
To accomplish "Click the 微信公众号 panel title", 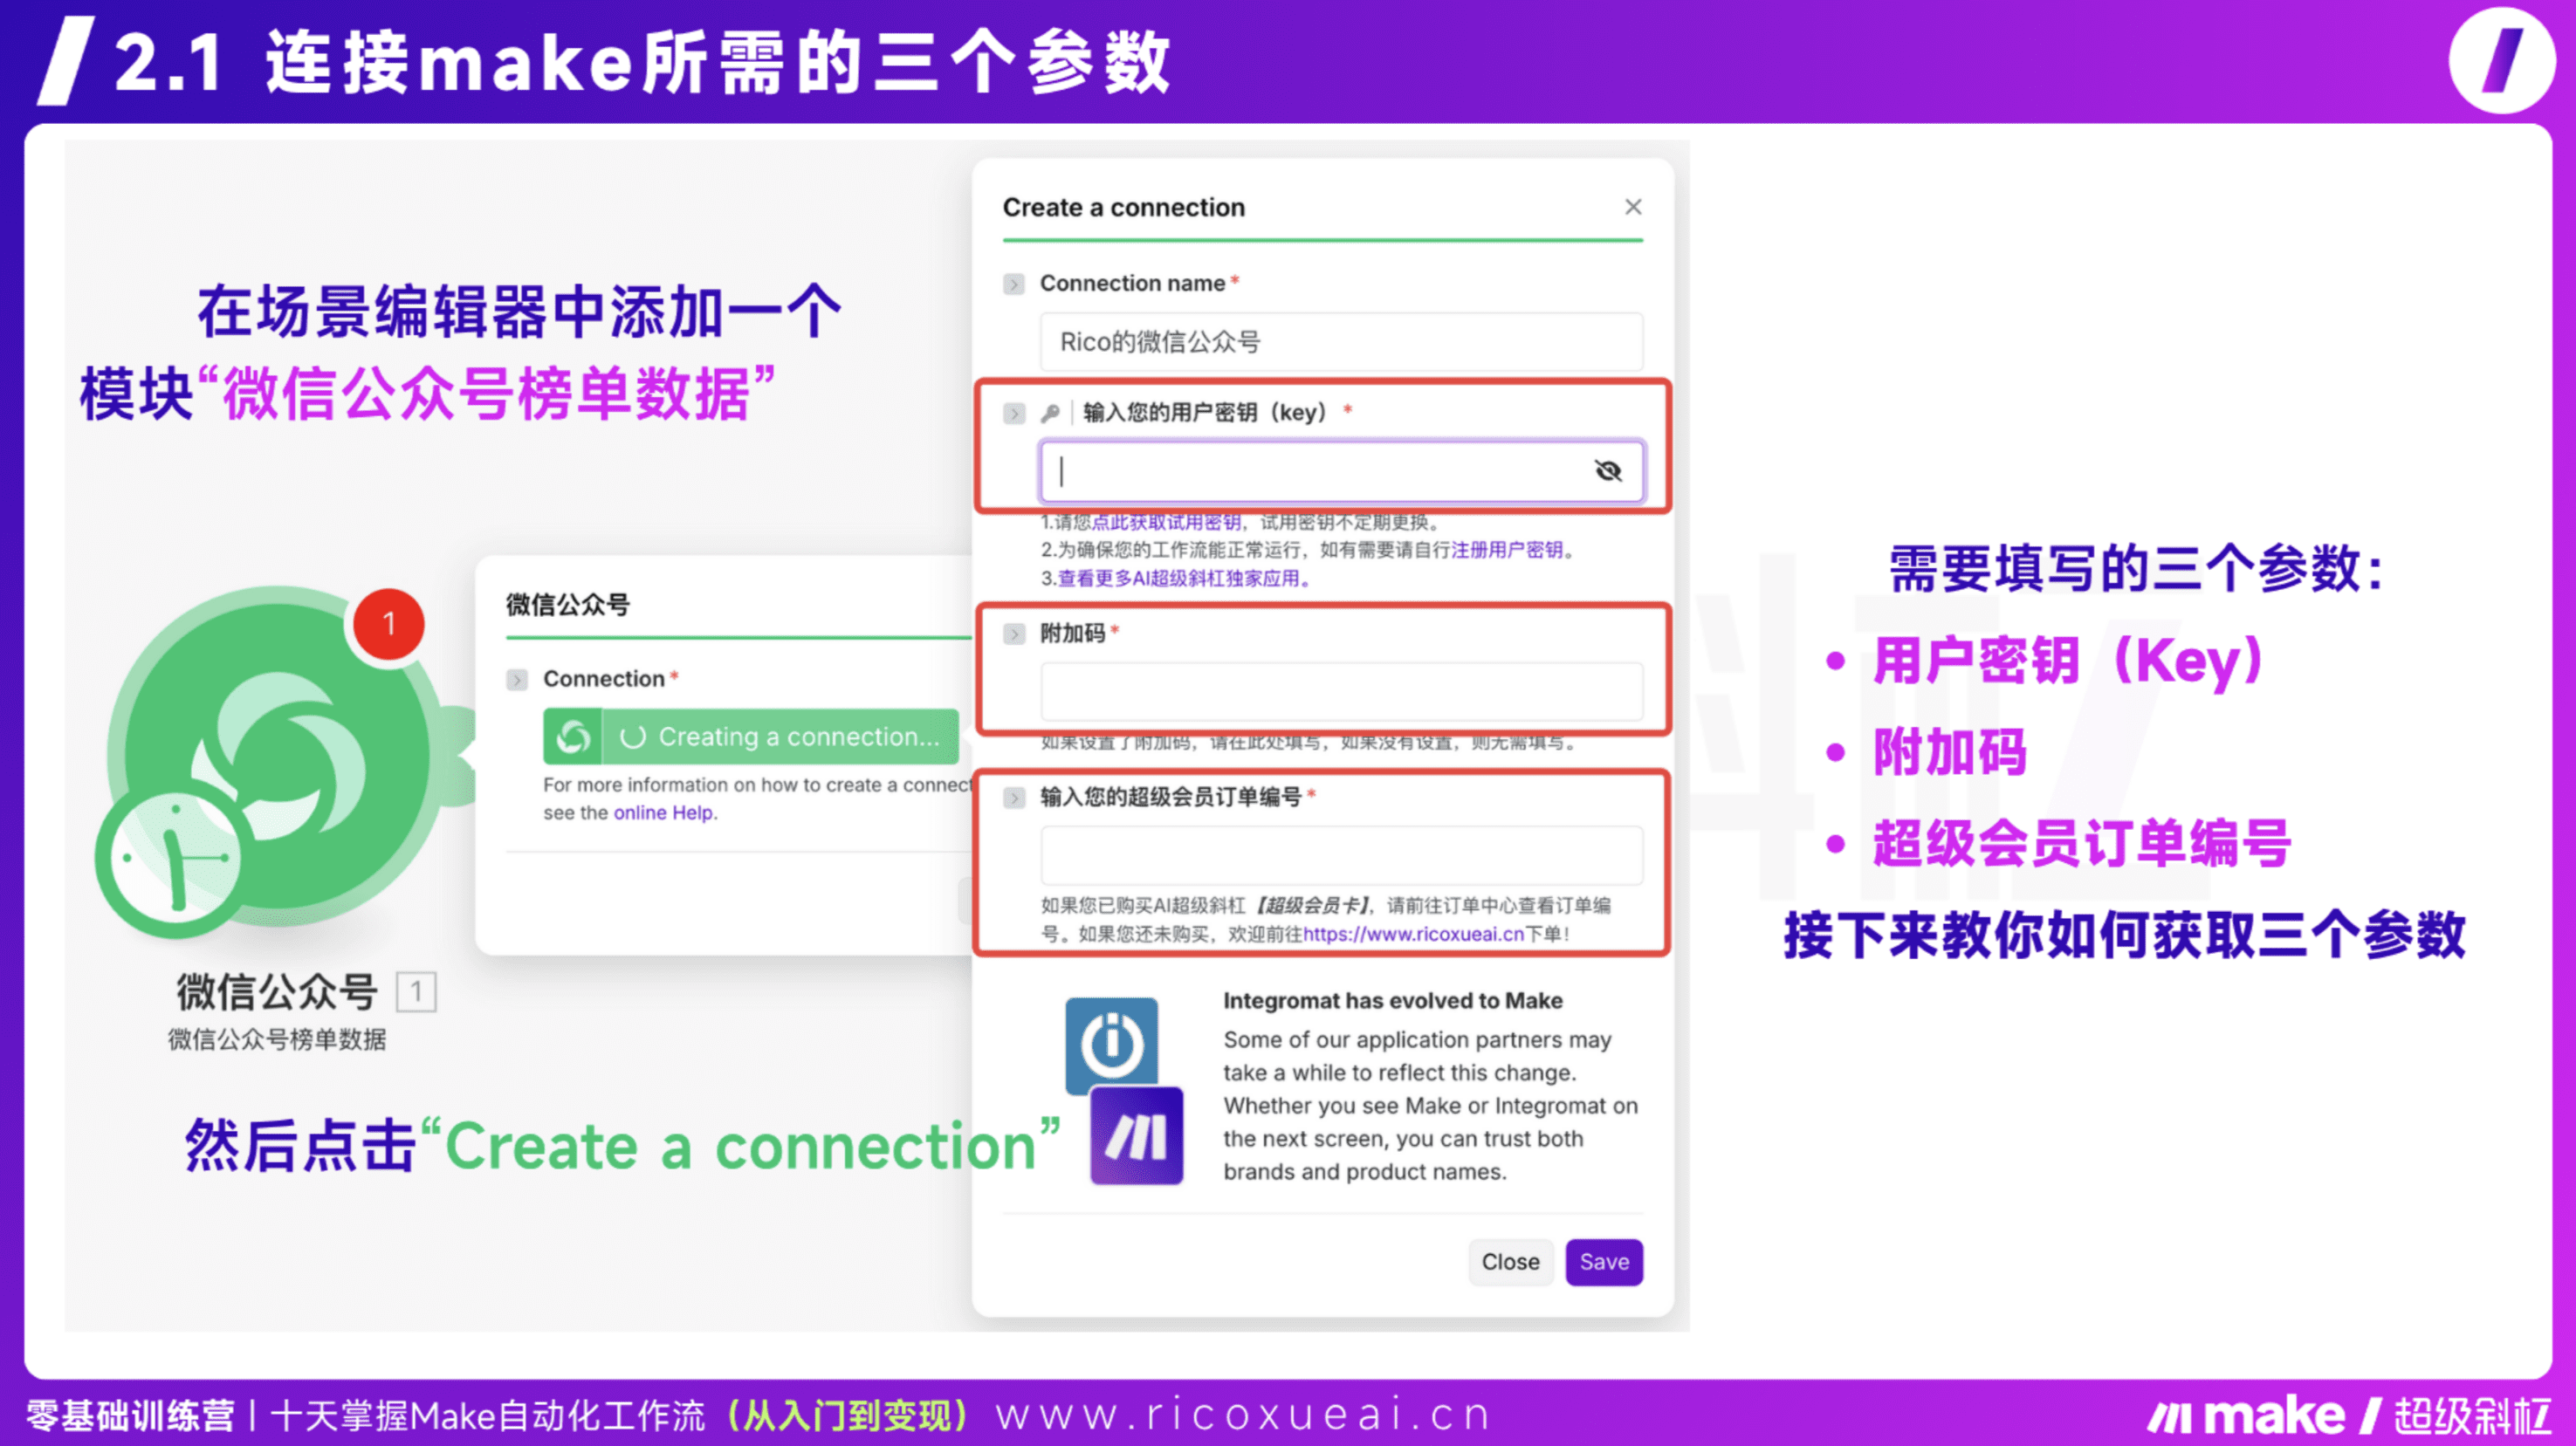I will click(x=567, y=605).
